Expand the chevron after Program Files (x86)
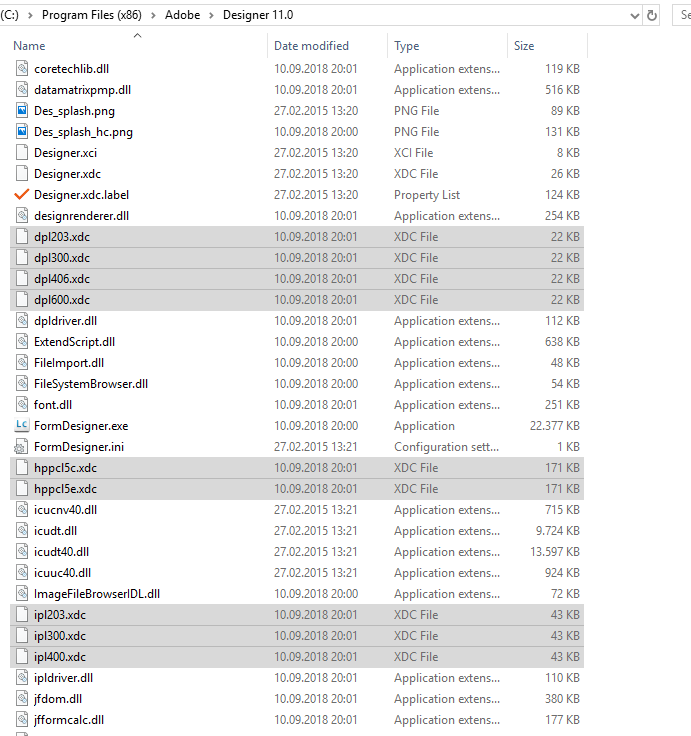Image resolution: width=691 pixels, height=736 pixels. coord(154,15)
